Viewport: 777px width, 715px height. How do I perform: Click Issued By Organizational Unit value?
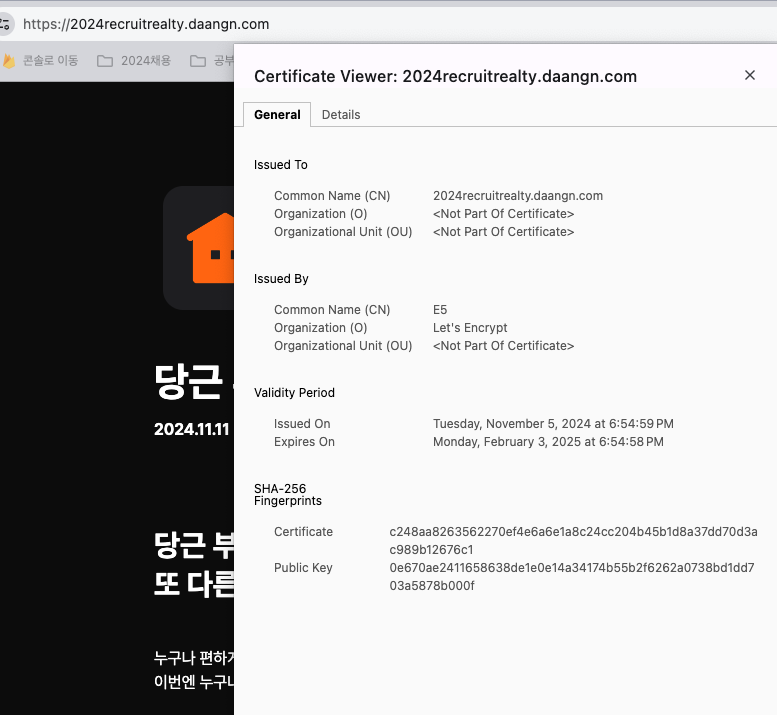tap(503, 345)
